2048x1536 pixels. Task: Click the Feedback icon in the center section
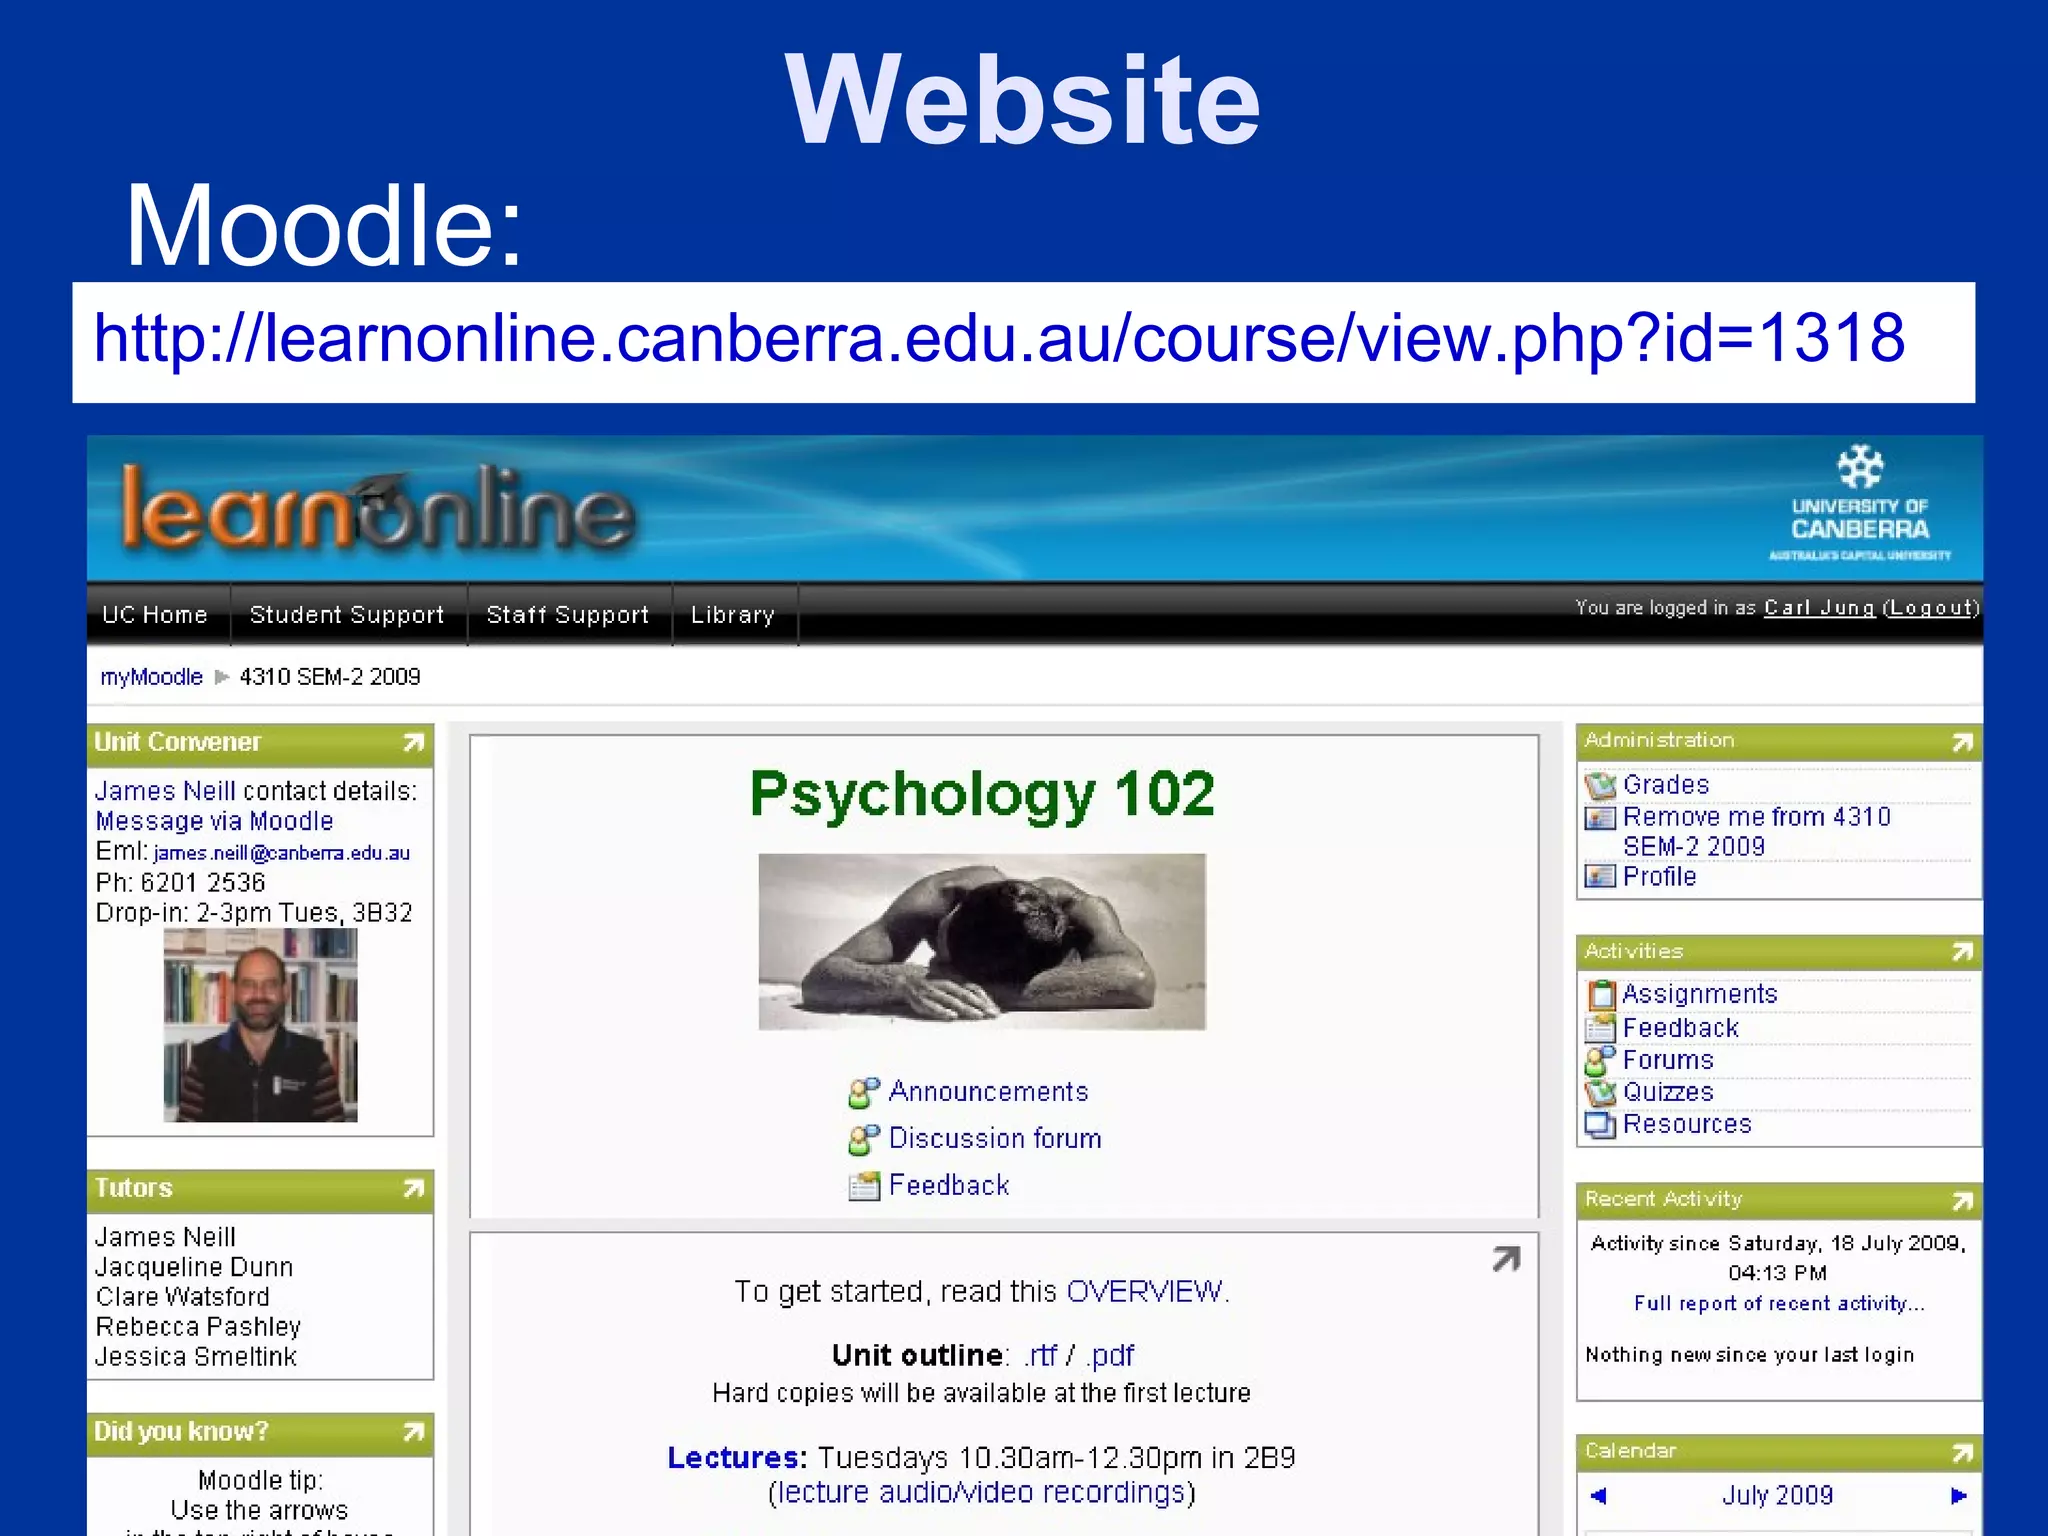(864, 1186)
